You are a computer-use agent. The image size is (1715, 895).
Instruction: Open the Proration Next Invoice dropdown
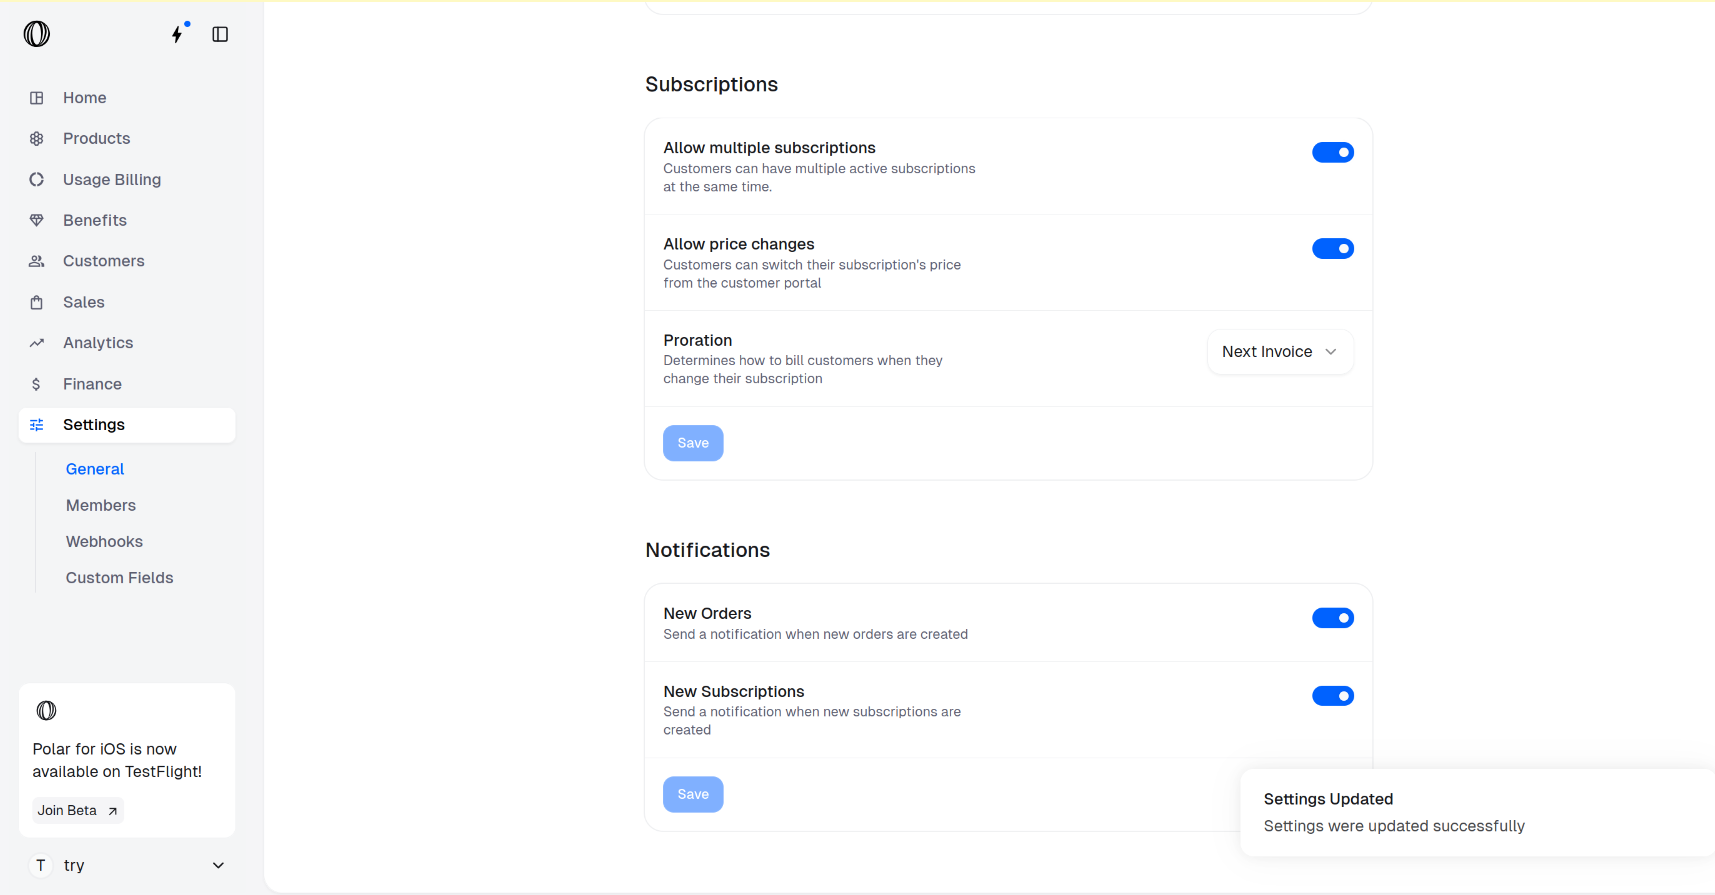pos(1279,352)
